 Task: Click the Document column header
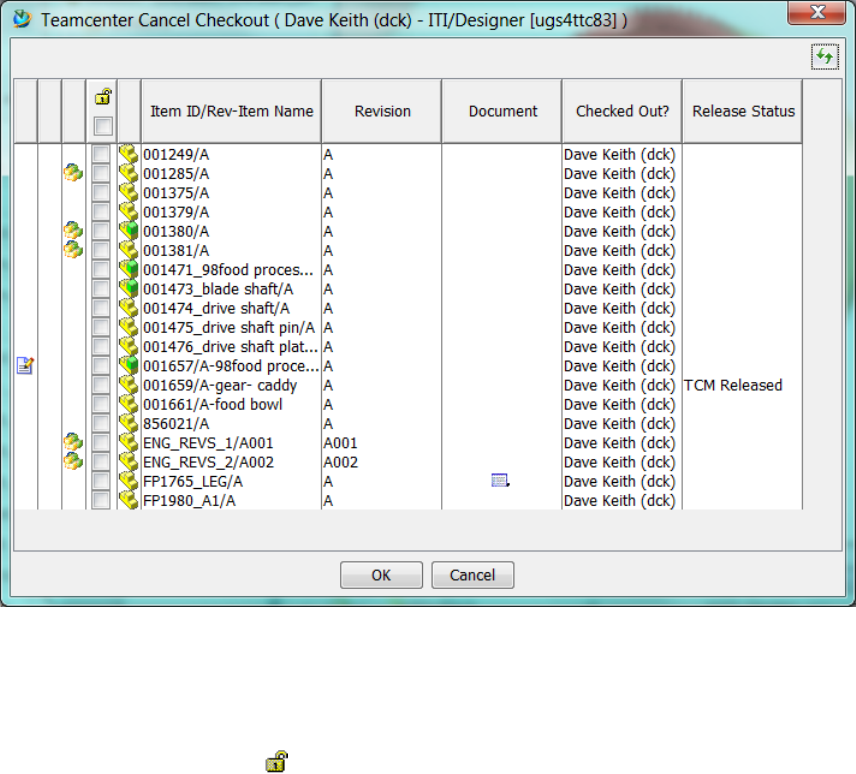pos(502,111)
